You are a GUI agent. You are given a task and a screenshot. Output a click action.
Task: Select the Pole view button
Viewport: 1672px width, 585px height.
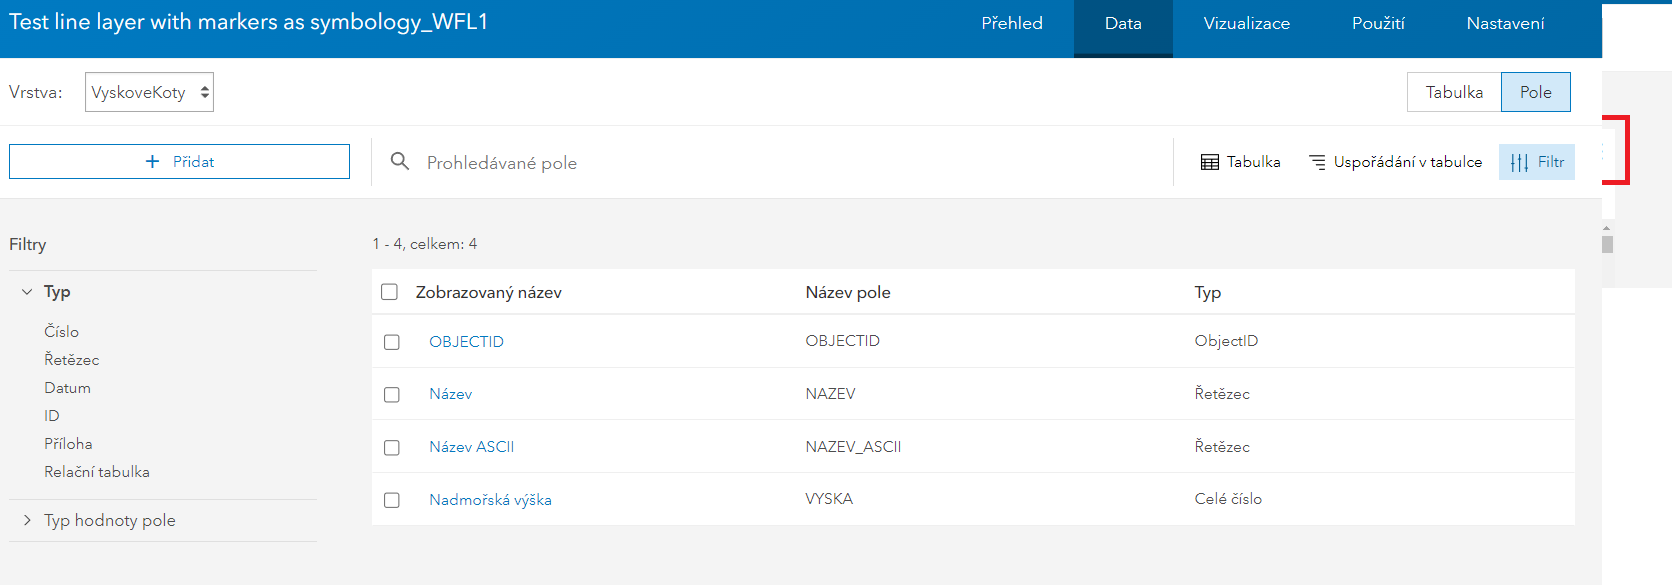coord(1536,92)
